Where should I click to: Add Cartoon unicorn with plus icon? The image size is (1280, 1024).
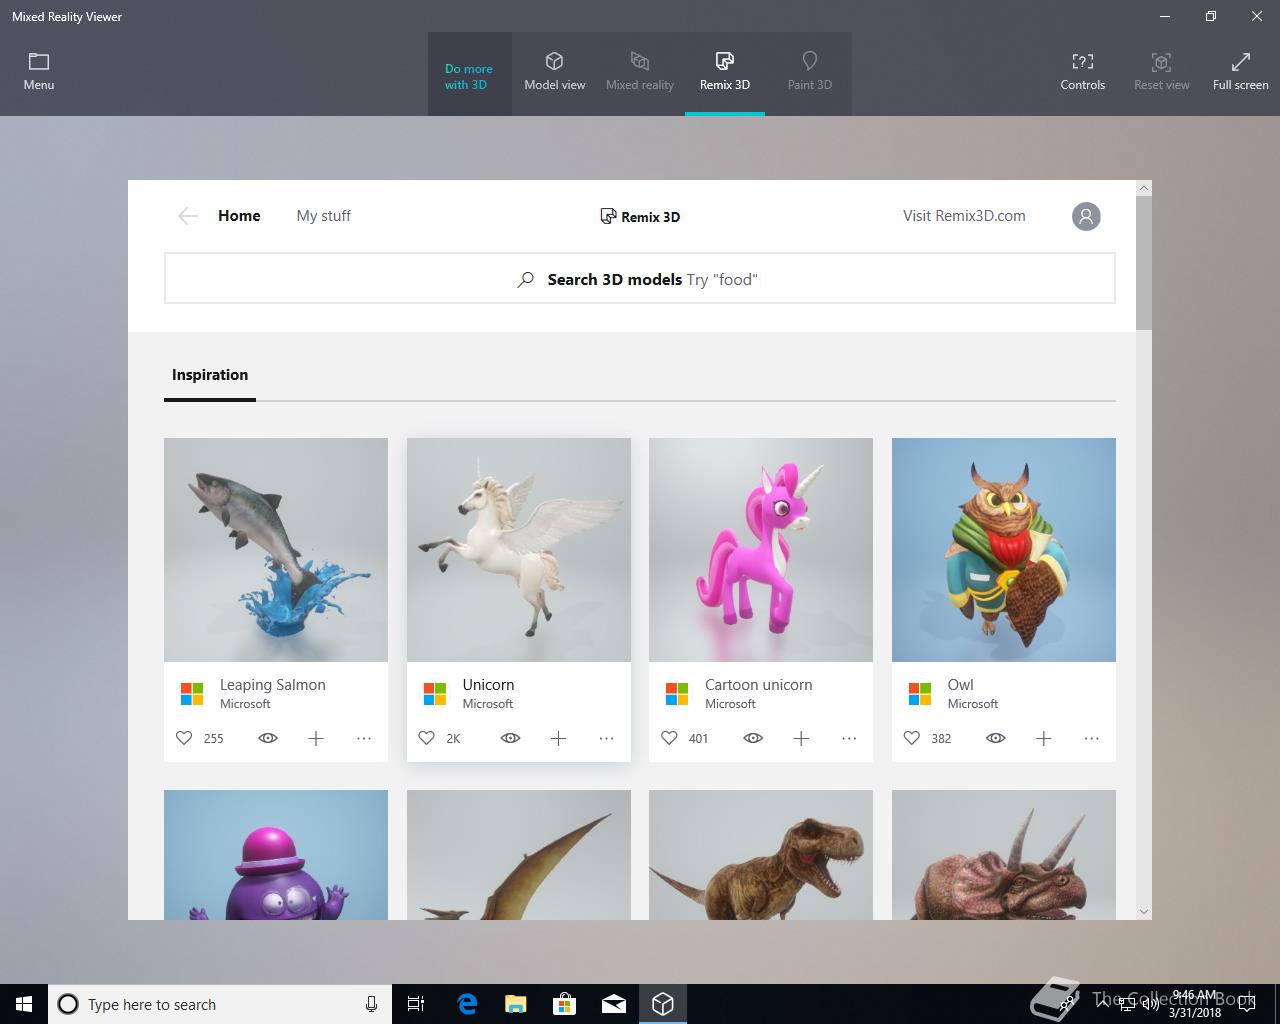[801, 738]
